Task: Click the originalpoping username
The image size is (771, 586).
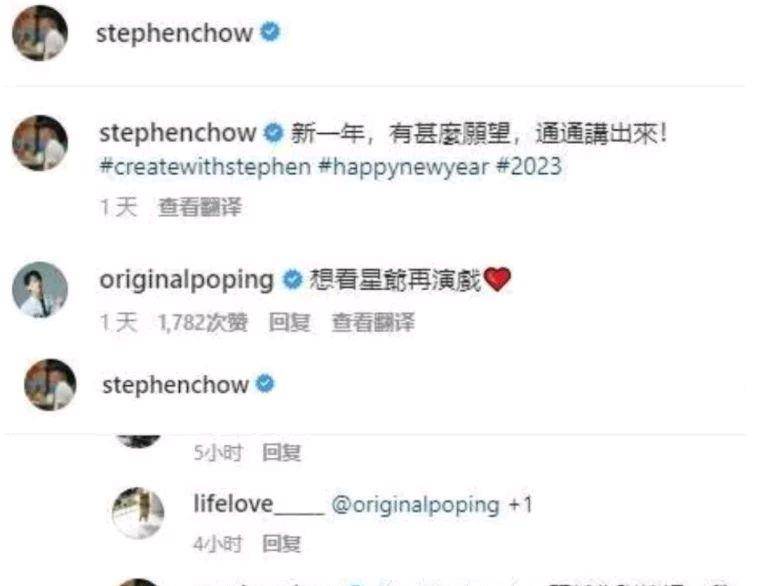Action: pyautogui.click(x=186, y=280)
